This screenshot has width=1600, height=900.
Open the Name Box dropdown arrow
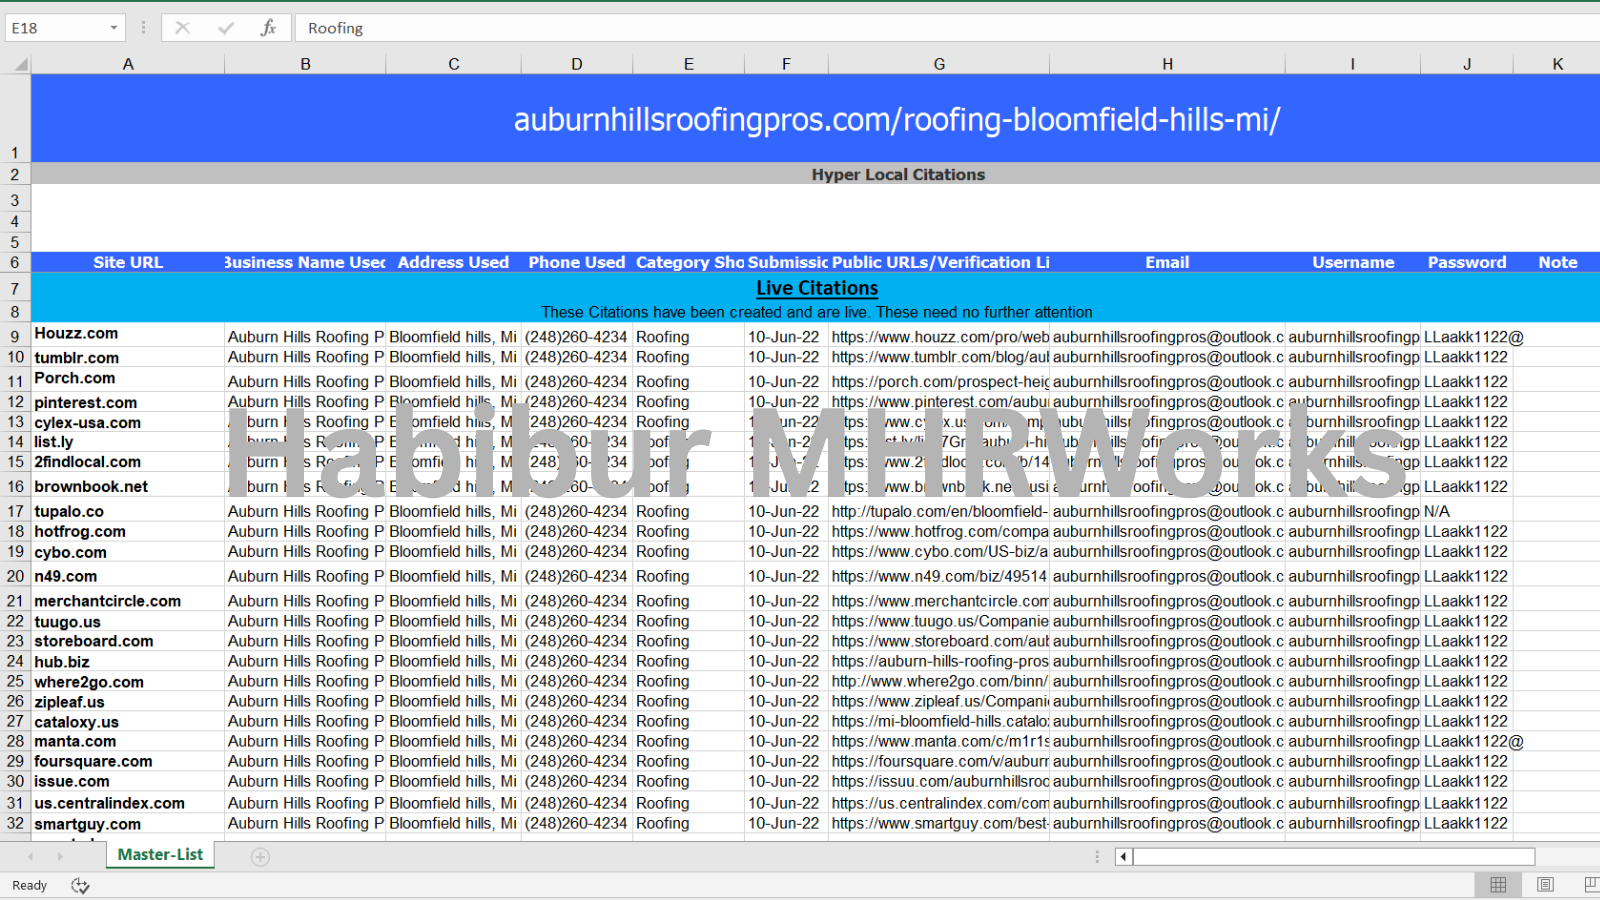[113, 28]
